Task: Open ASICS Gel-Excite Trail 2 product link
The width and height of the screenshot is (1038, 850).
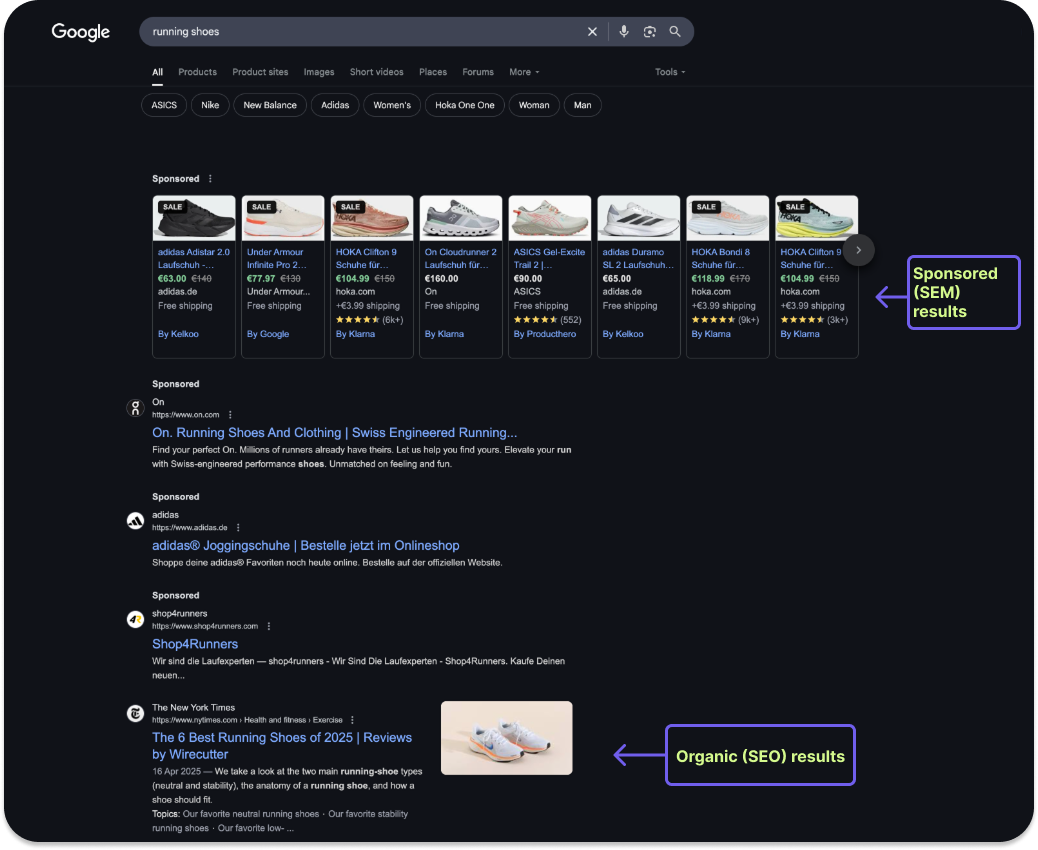Action: click(x=549, y=259)
